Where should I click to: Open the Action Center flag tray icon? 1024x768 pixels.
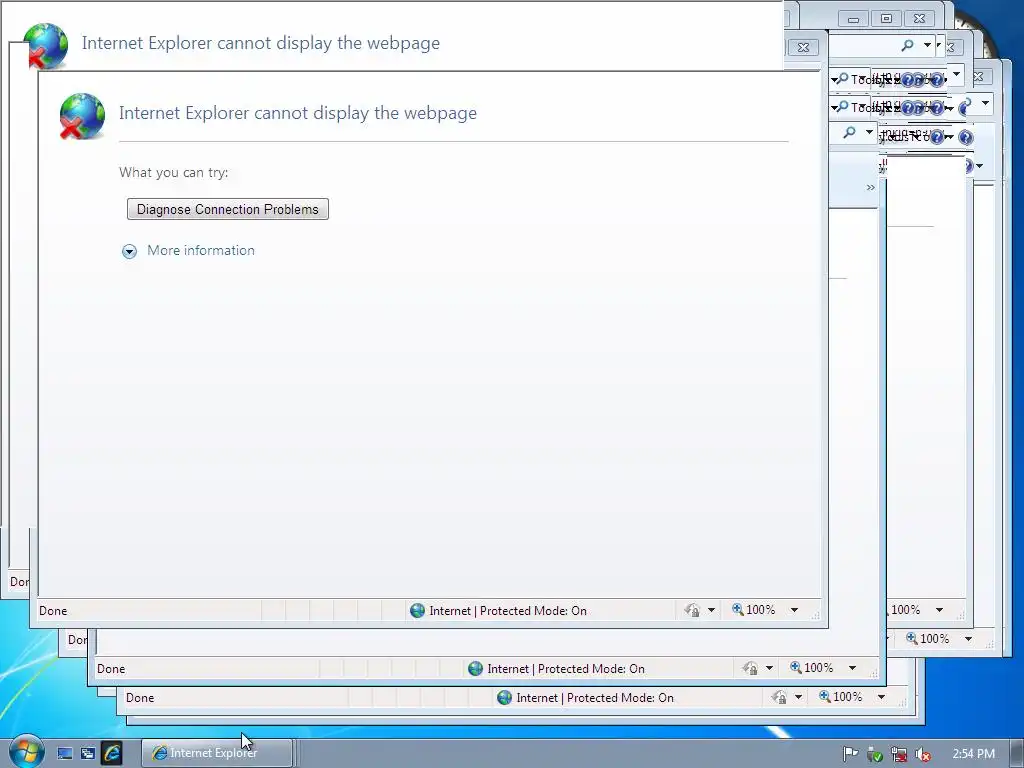coord(850,754)
